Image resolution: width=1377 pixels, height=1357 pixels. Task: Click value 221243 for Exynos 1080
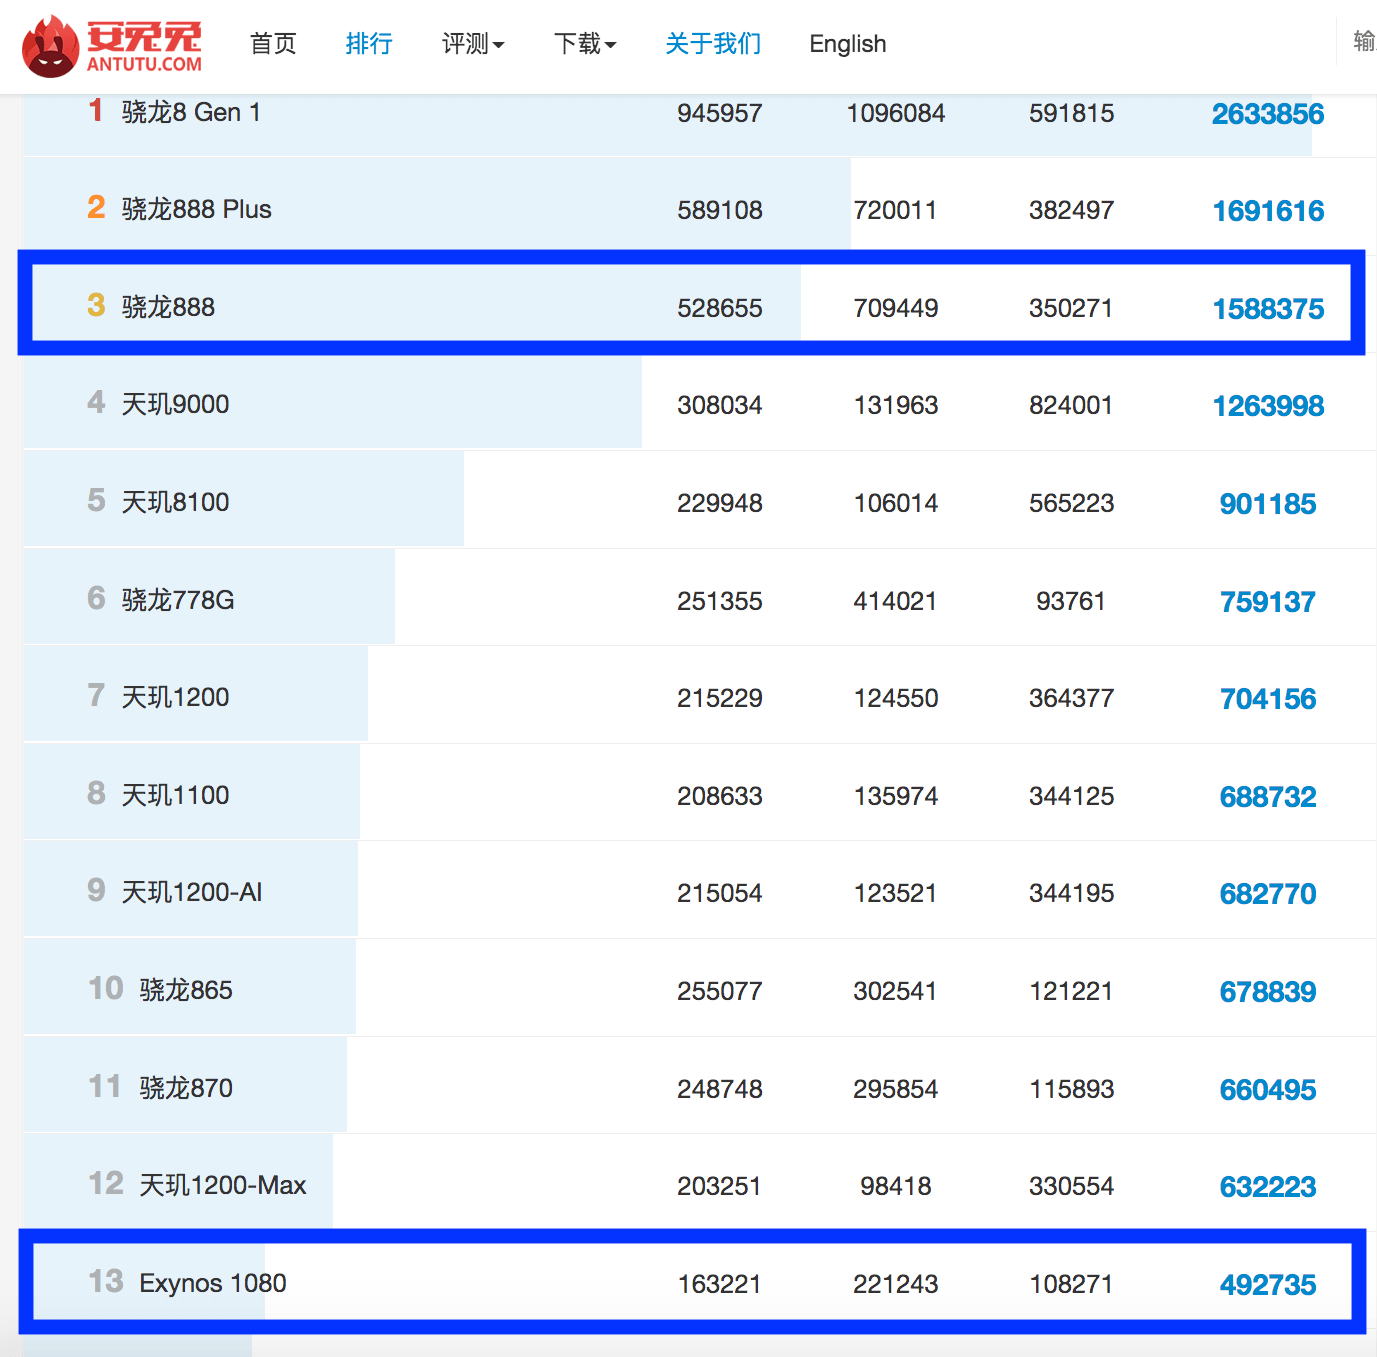tap(896, 1284)
